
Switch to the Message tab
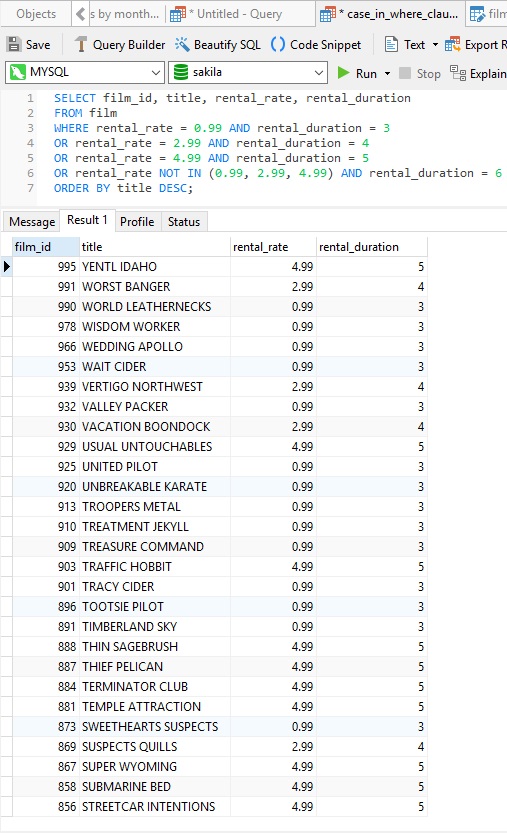pyautogui.click(x=32, y=222)
